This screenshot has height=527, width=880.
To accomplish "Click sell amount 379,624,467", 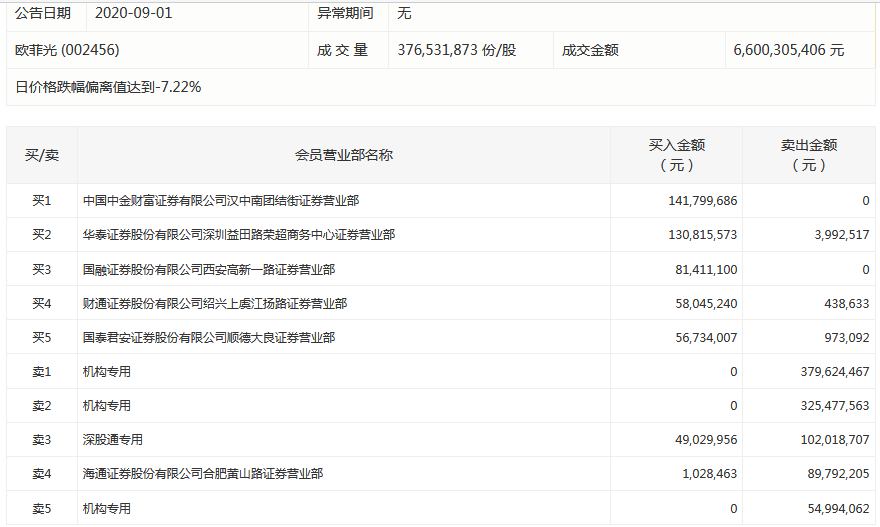I will point(835,372).
